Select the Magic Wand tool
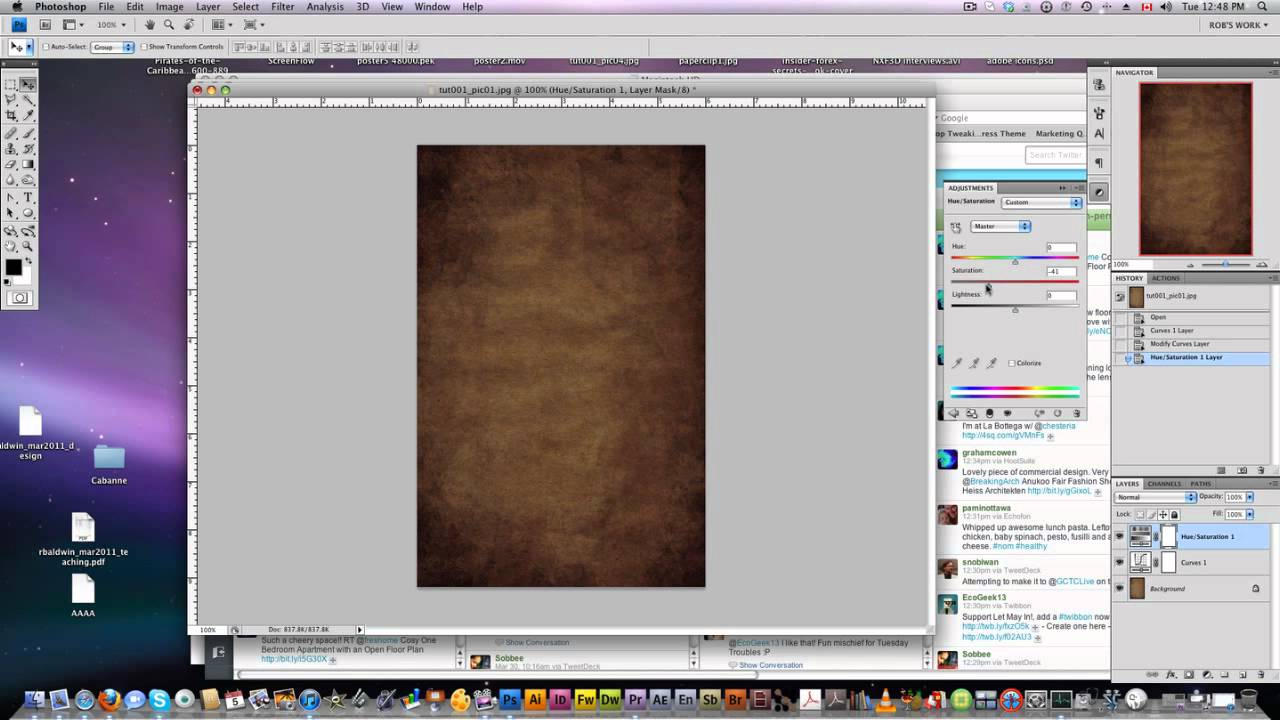Screen dimensions: 1280x720 click(x=28, y=101)
